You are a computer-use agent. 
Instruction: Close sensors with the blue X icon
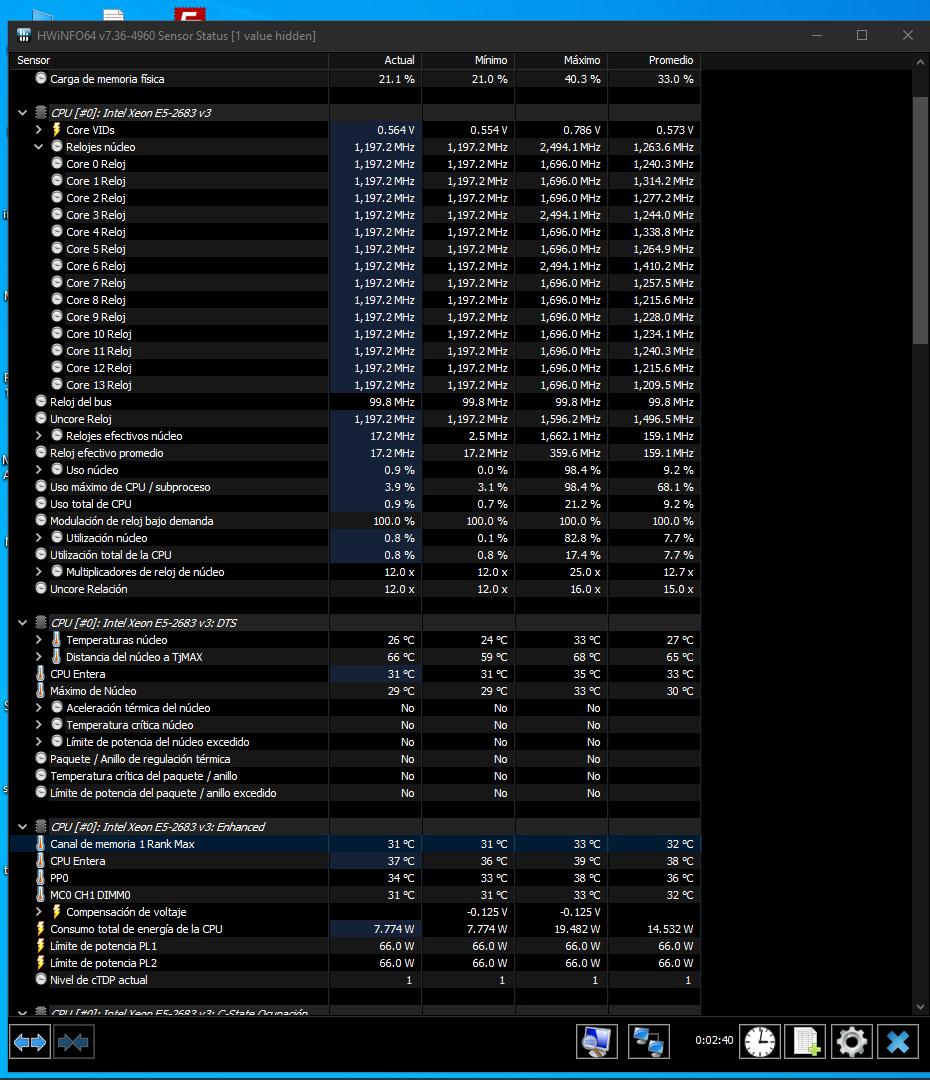[x=898, y=1041]
